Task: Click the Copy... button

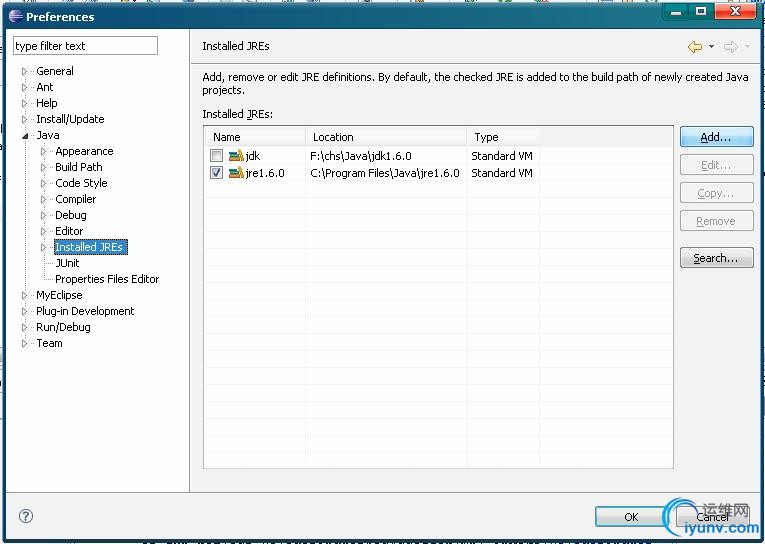Action: (716, 193)
